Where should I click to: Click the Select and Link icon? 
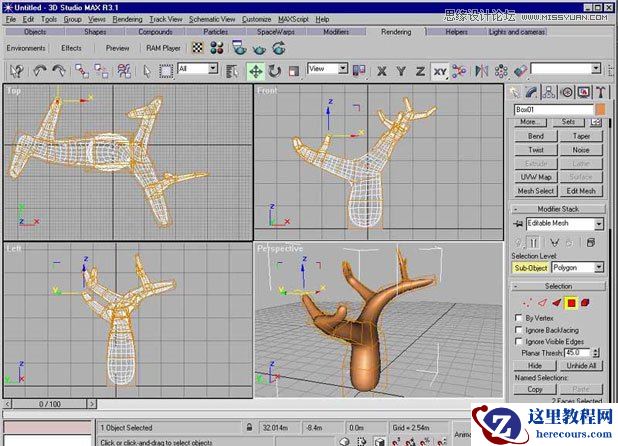82,71
